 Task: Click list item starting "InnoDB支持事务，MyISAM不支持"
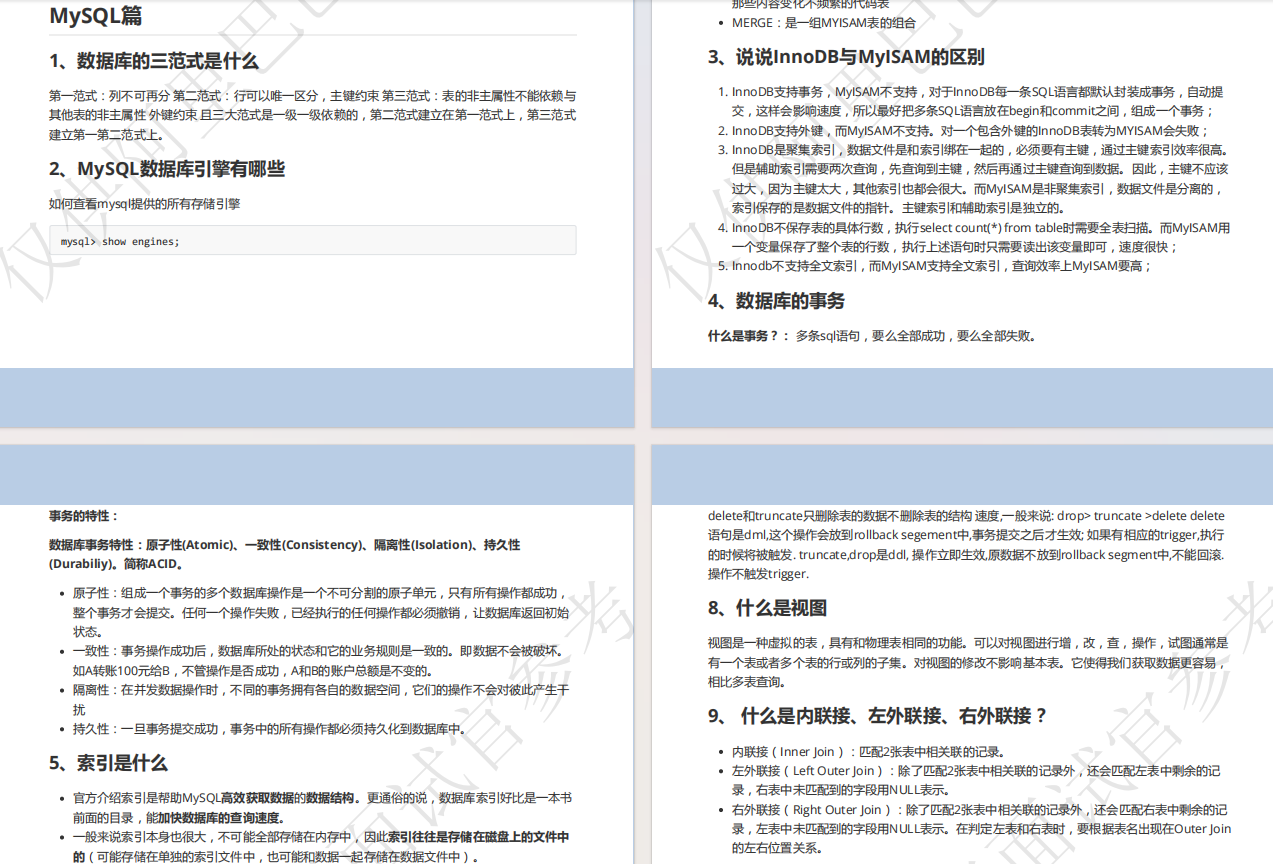click(978, 101)
